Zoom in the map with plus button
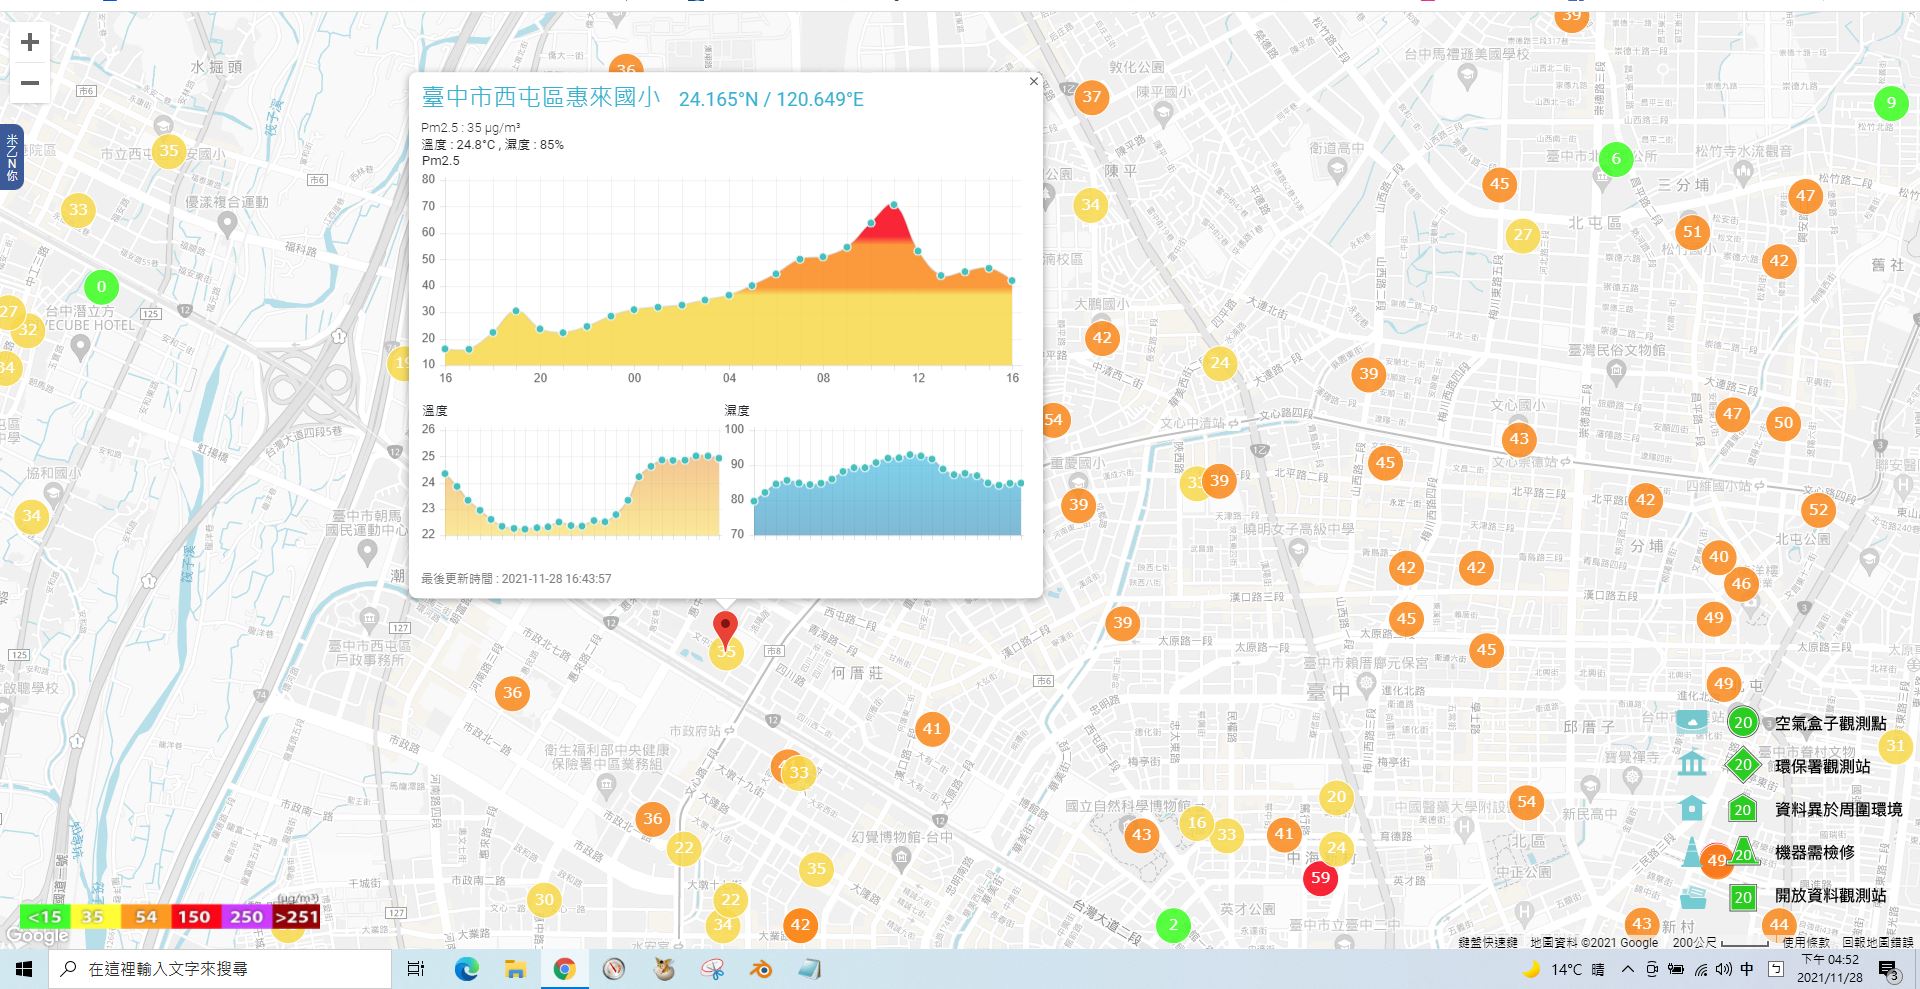 tap(30, 42)
